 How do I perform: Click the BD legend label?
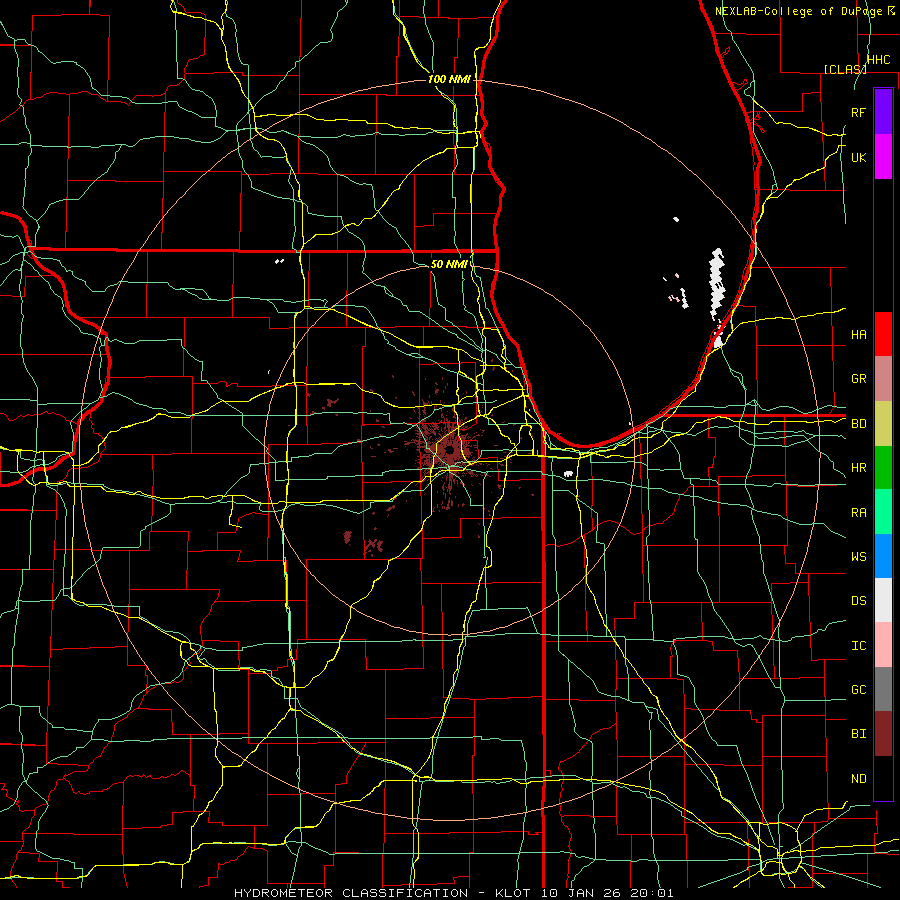858,424
